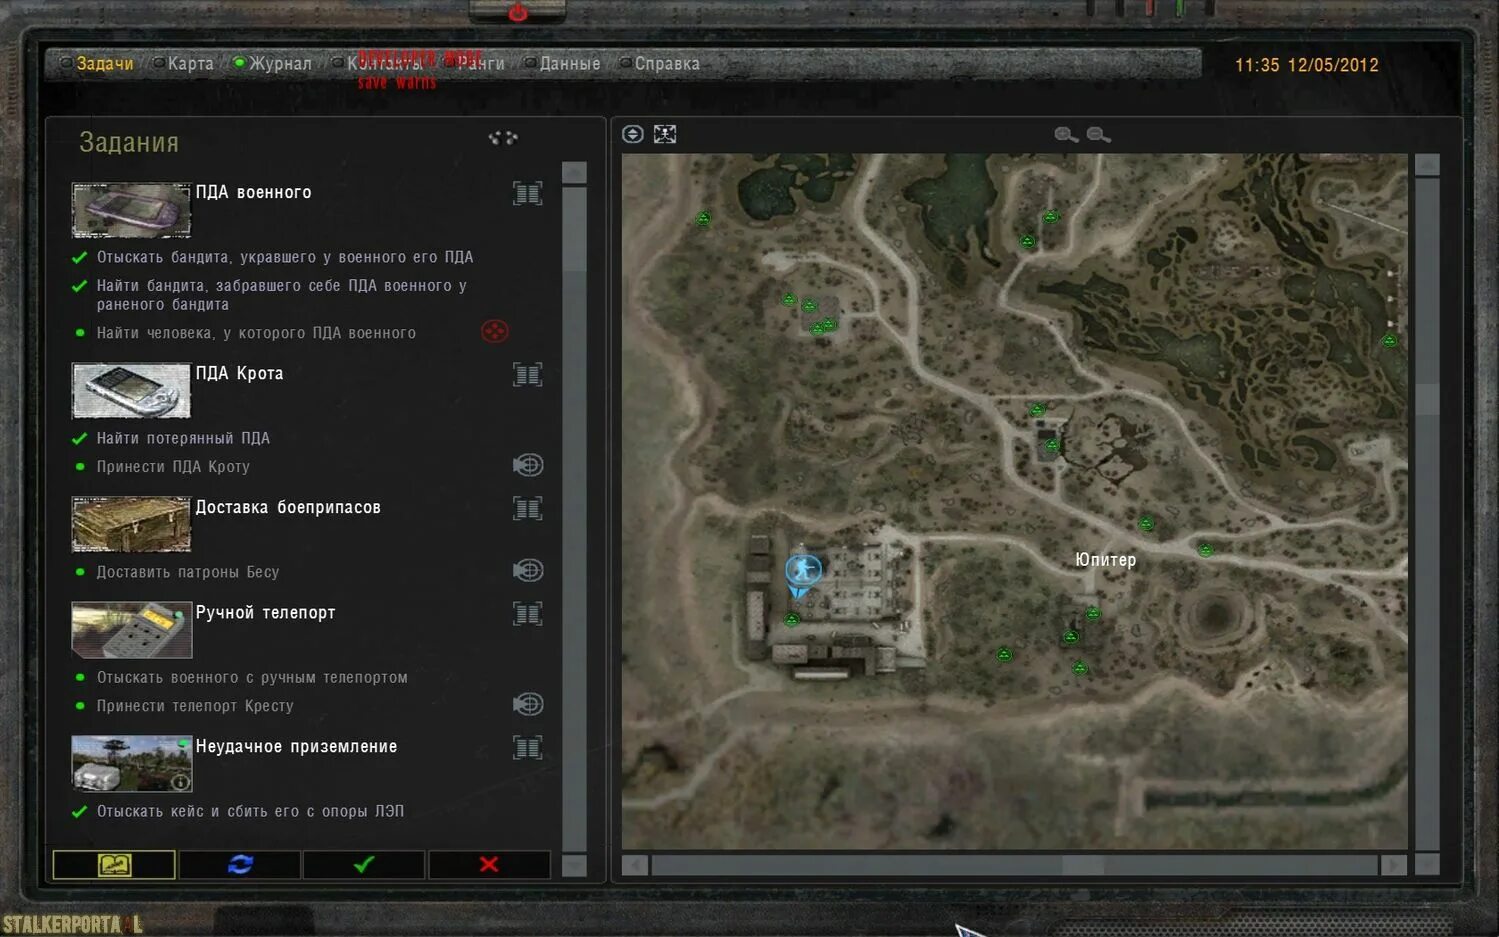The width and height of the screenshot is (1499, 937).
Task: Select subtask 'Найти потерянный ПДА'
Action: pos(183,438)
